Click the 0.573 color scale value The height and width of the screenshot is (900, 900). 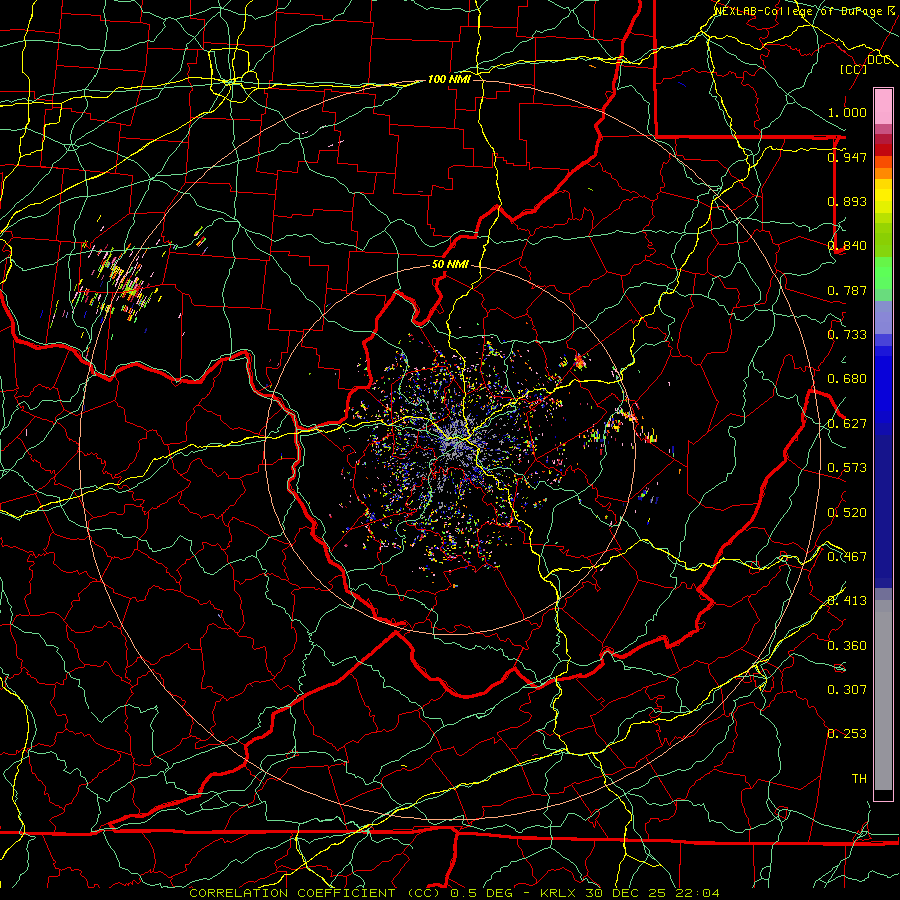847,468
